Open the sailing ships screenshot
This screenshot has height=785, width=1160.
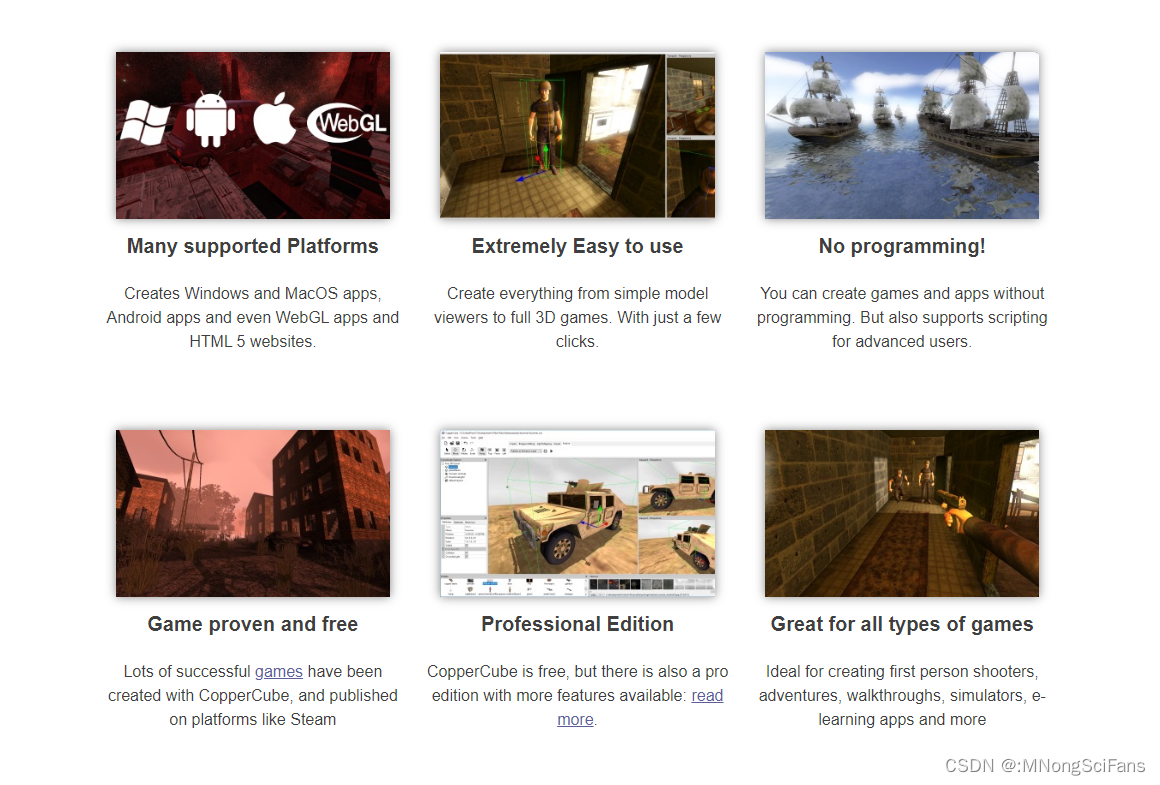901,135
